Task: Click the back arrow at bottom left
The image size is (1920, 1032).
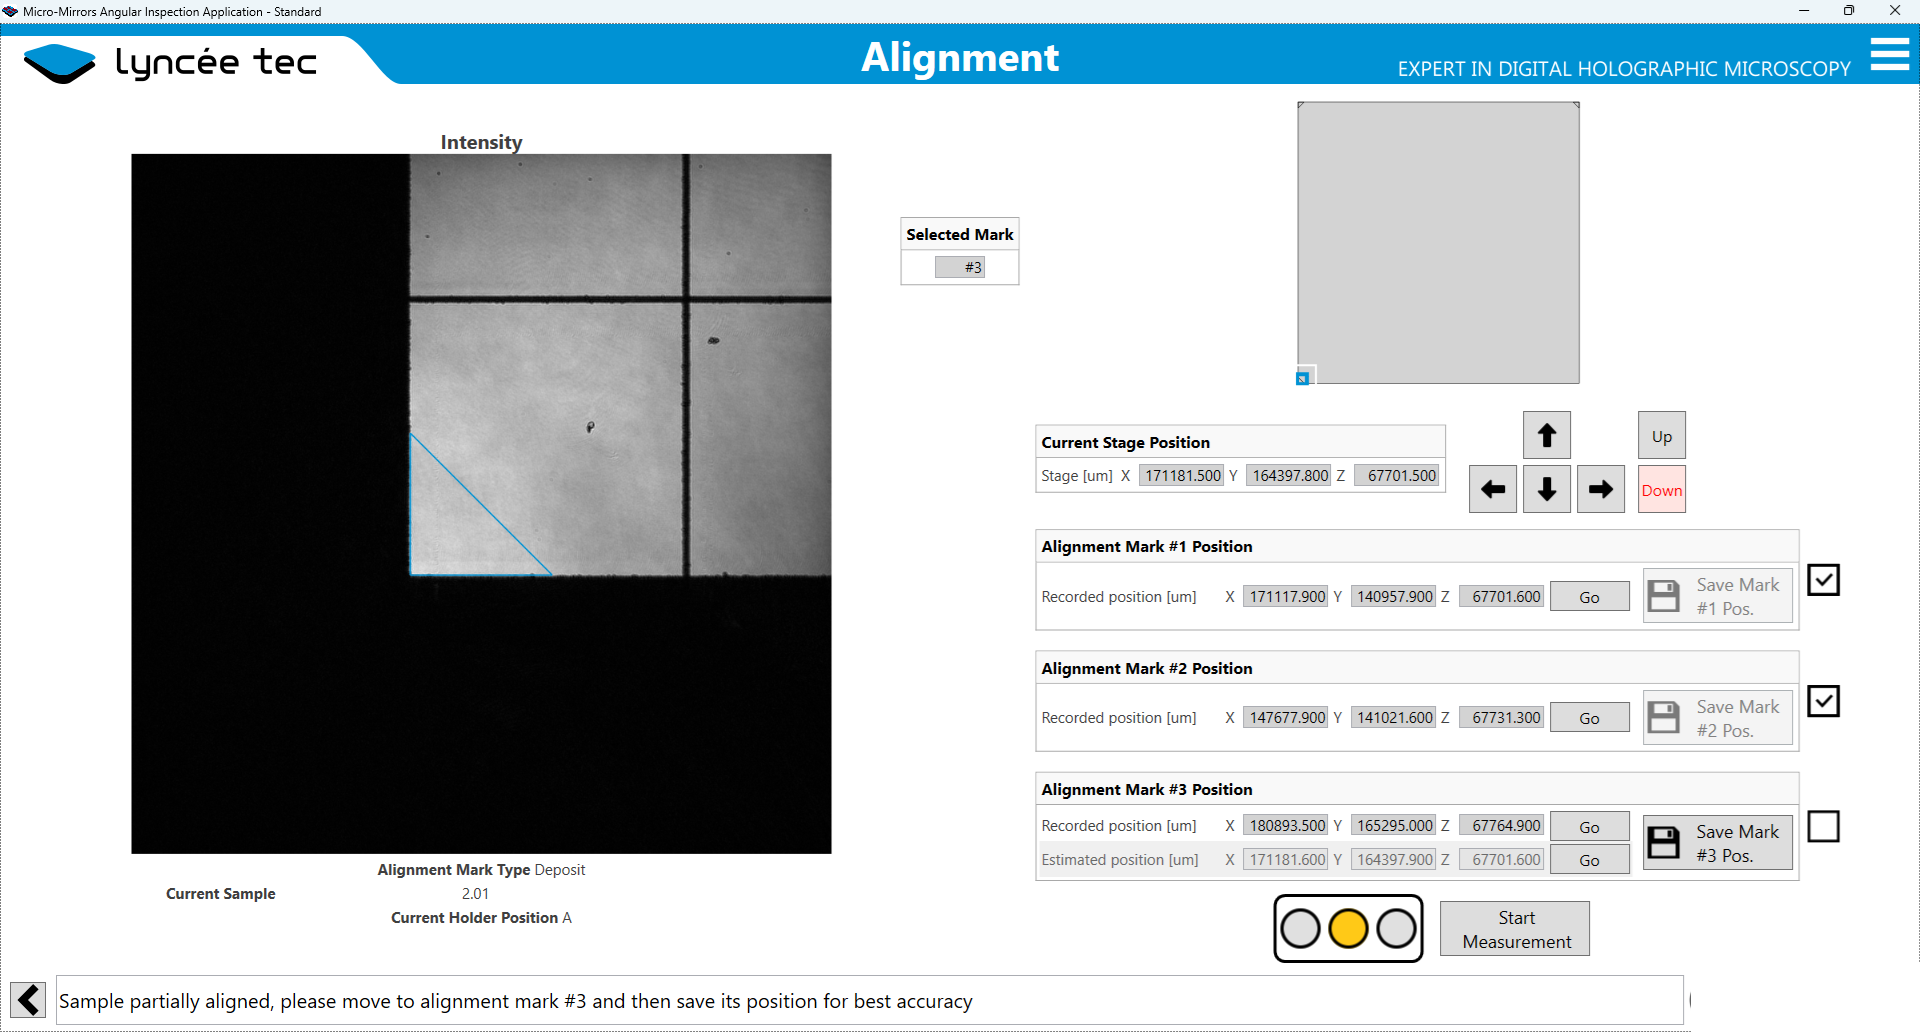Action: (x=28, y=999)
